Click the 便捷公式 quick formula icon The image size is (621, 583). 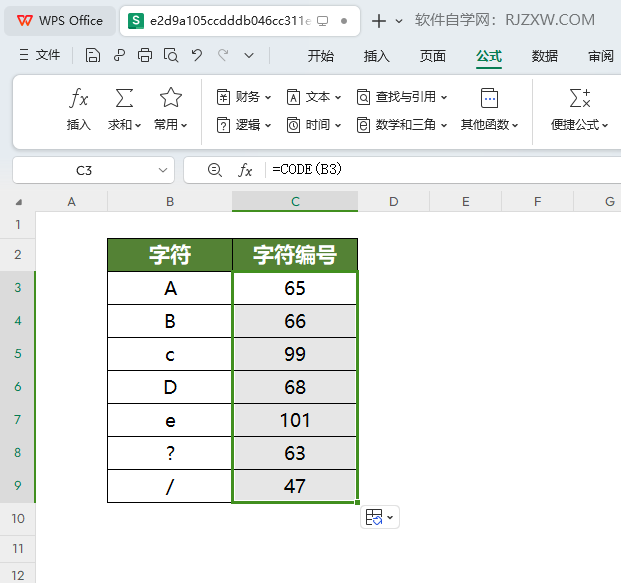click(580, 98)
